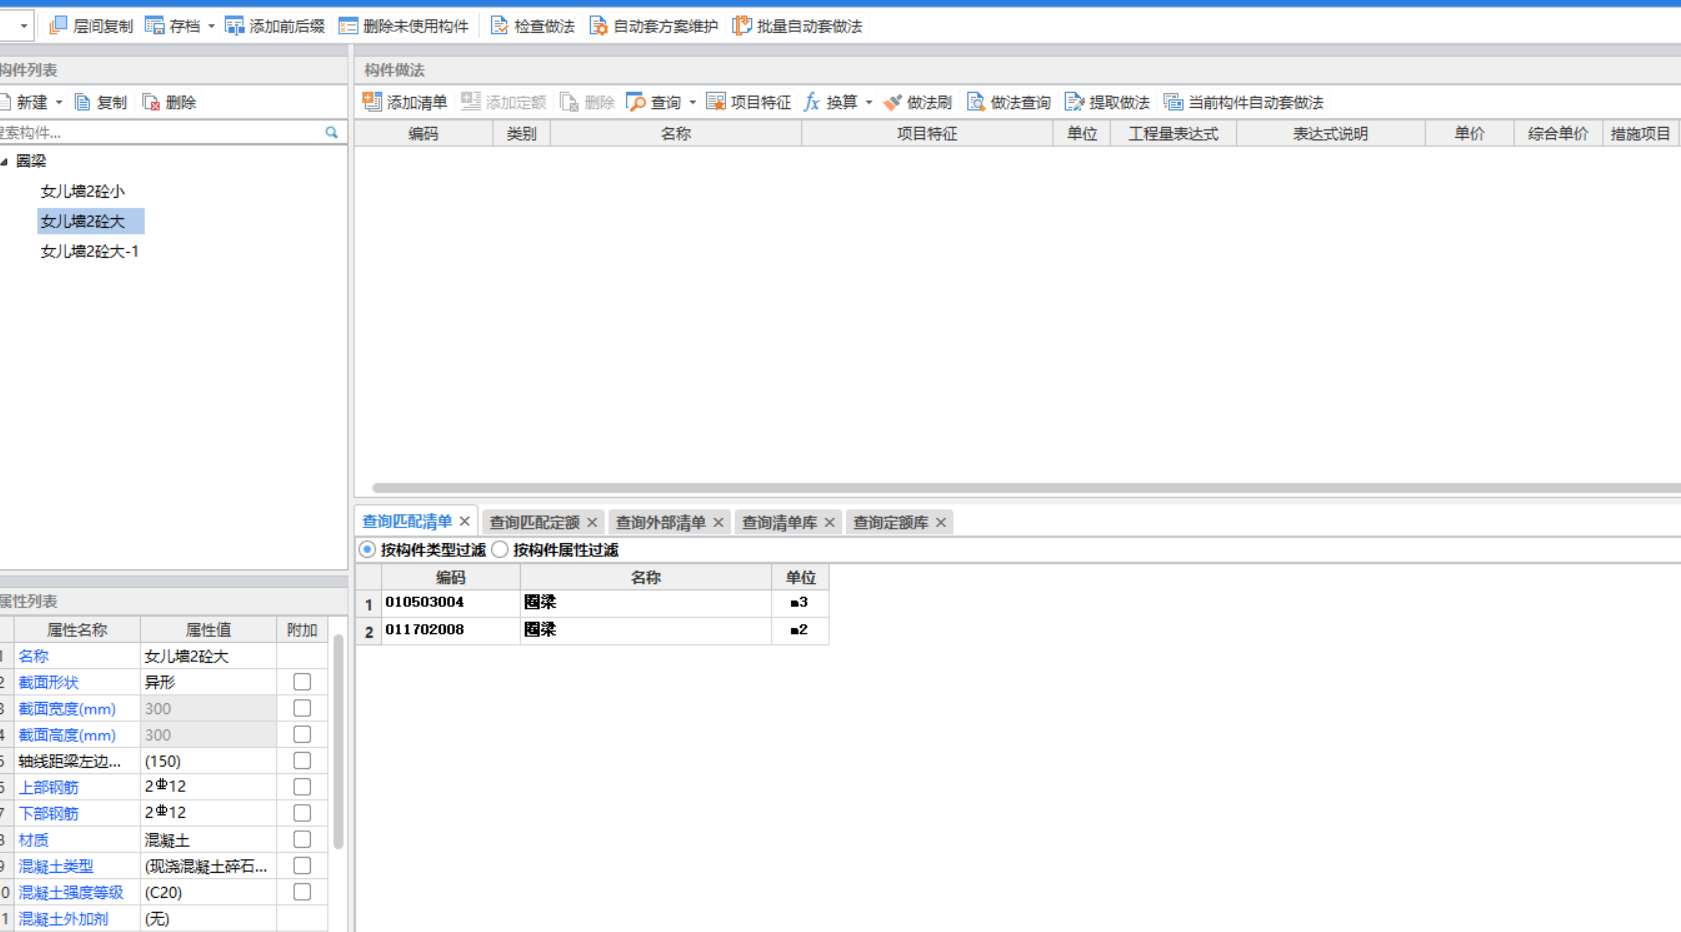The height and width of the screenshot is (932, 1681).
Task: Click the 批量自动套做法 icon
Action: point(742,26)
